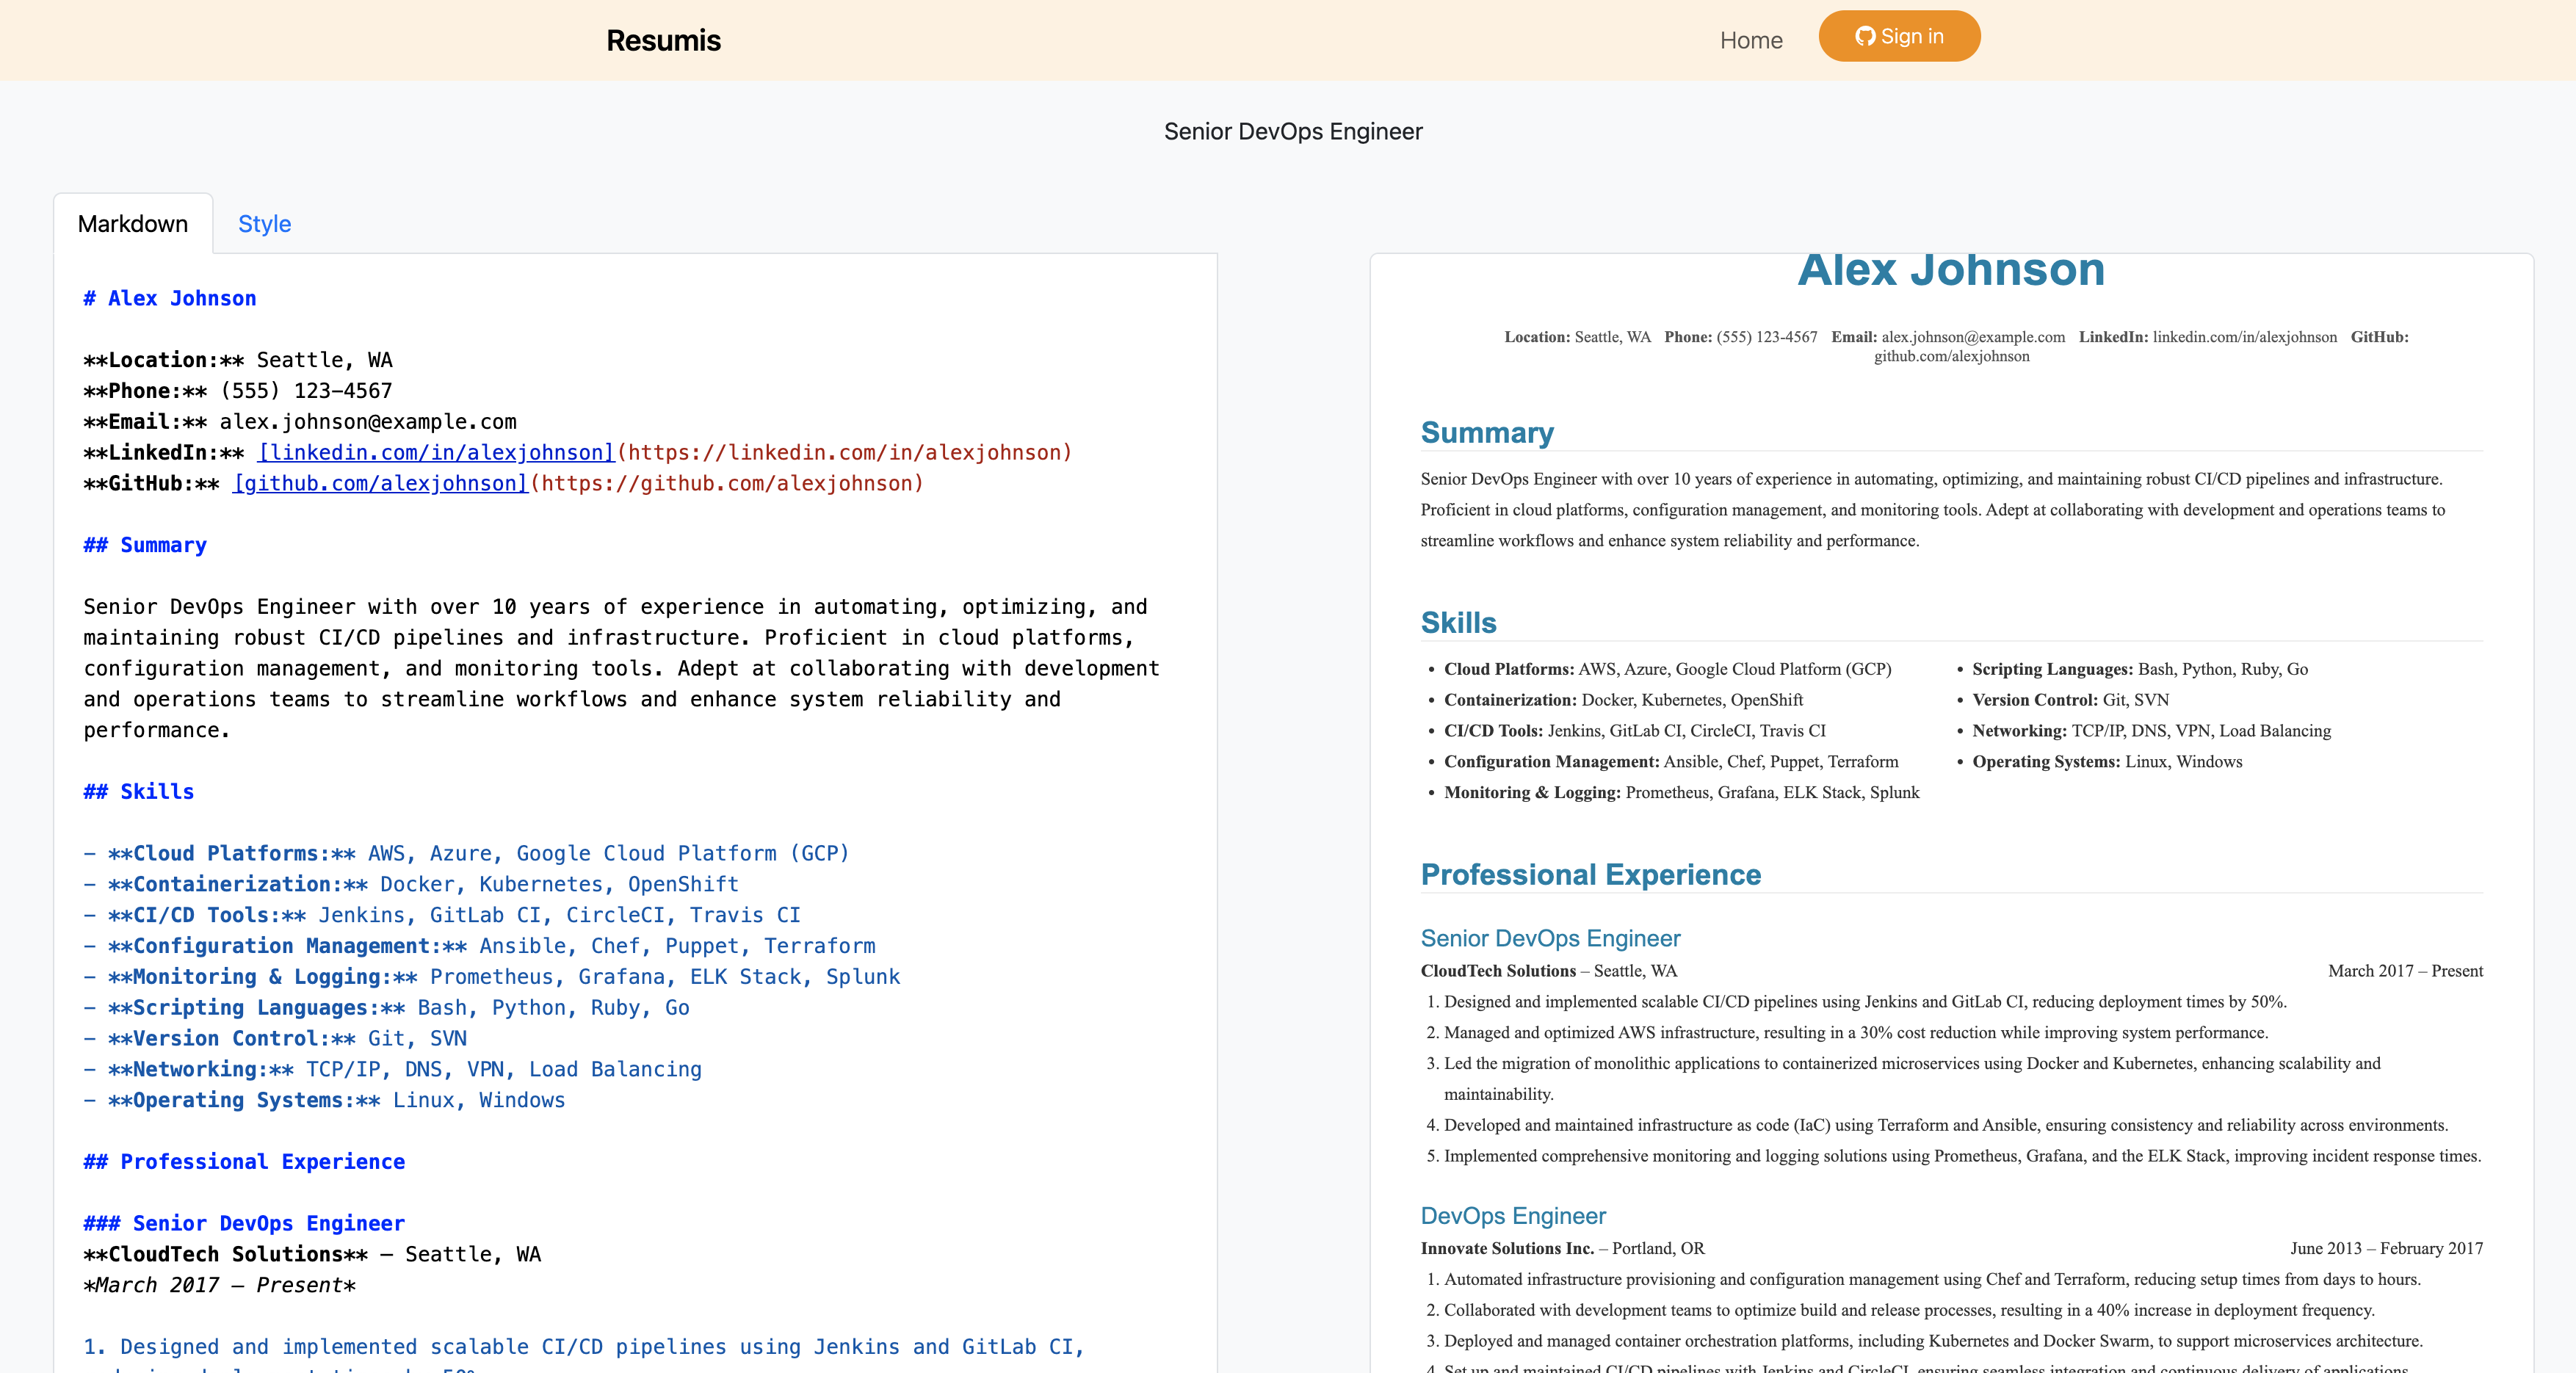Click the '## Skills' line in the markdown editor
The image size is (2576, 1373).
tap(139, 791)
